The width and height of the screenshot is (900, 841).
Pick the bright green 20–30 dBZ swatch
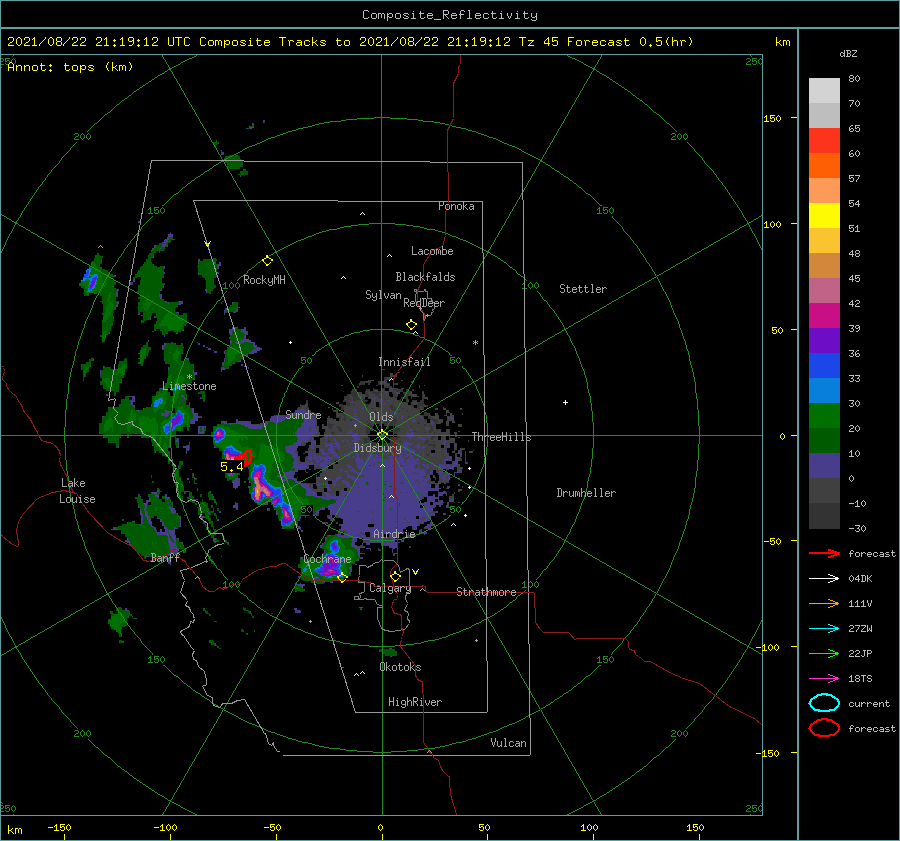coord(824,416)
